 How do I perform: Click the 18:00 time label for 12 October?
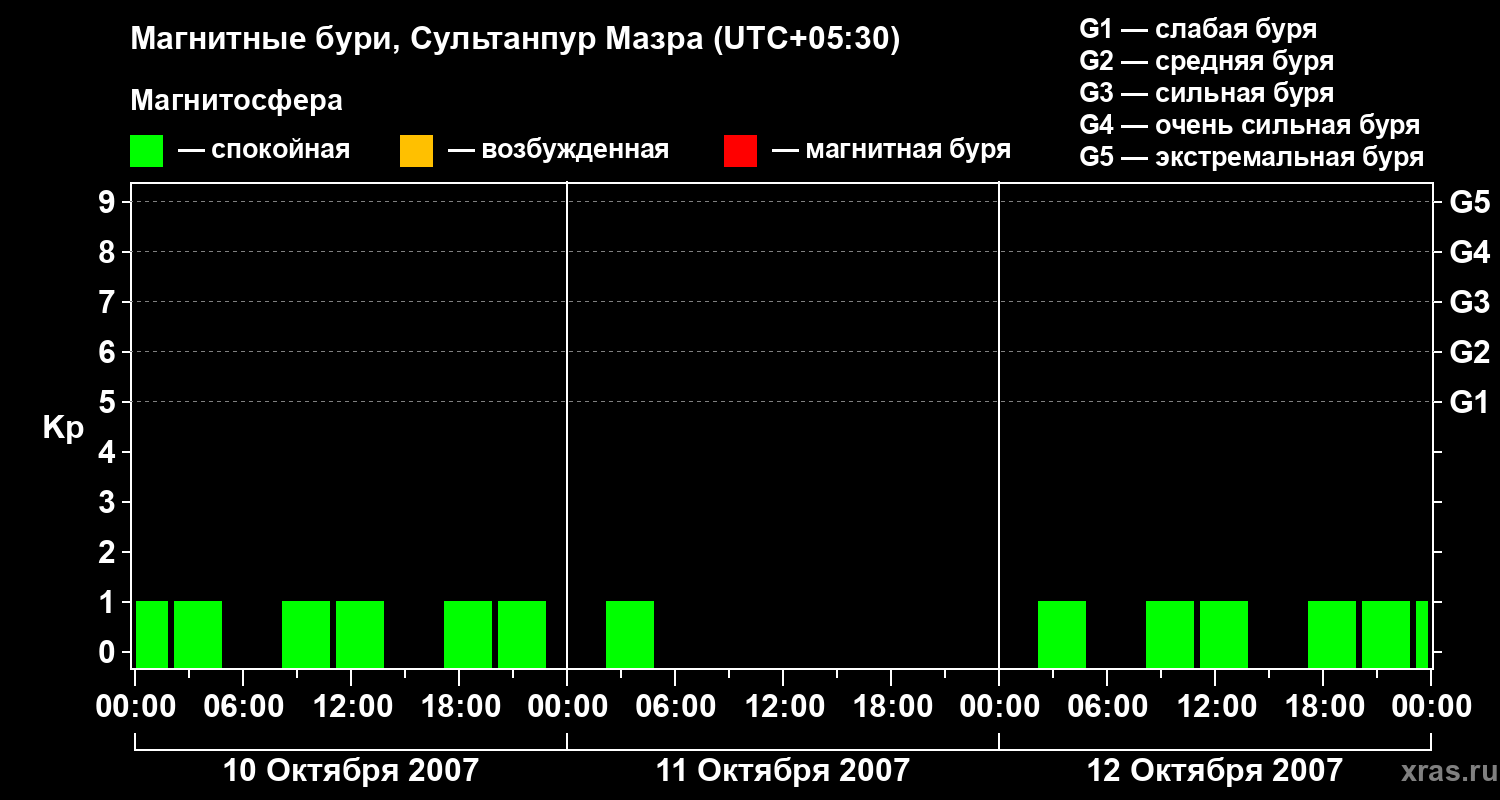(1323, 707)
